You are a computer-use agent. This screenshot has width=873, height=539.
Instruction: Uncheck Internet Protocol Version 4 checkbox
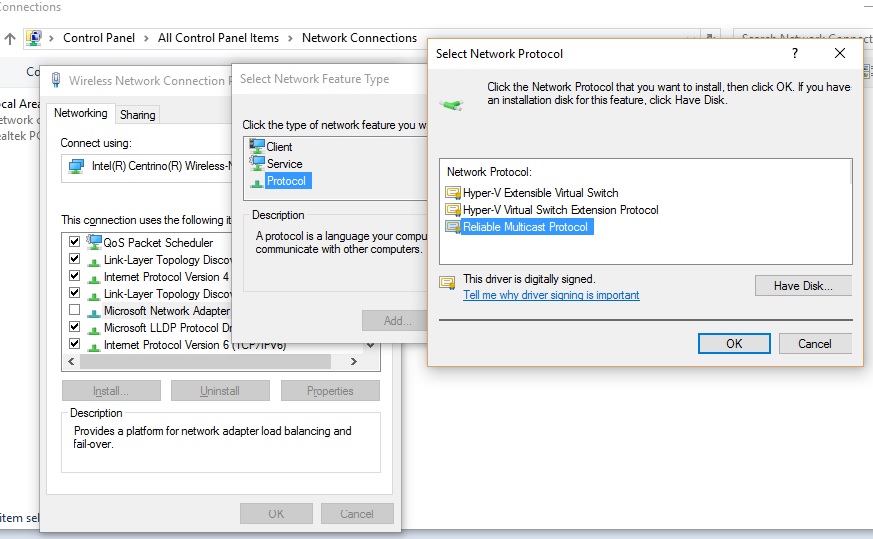tap(75, 276)
